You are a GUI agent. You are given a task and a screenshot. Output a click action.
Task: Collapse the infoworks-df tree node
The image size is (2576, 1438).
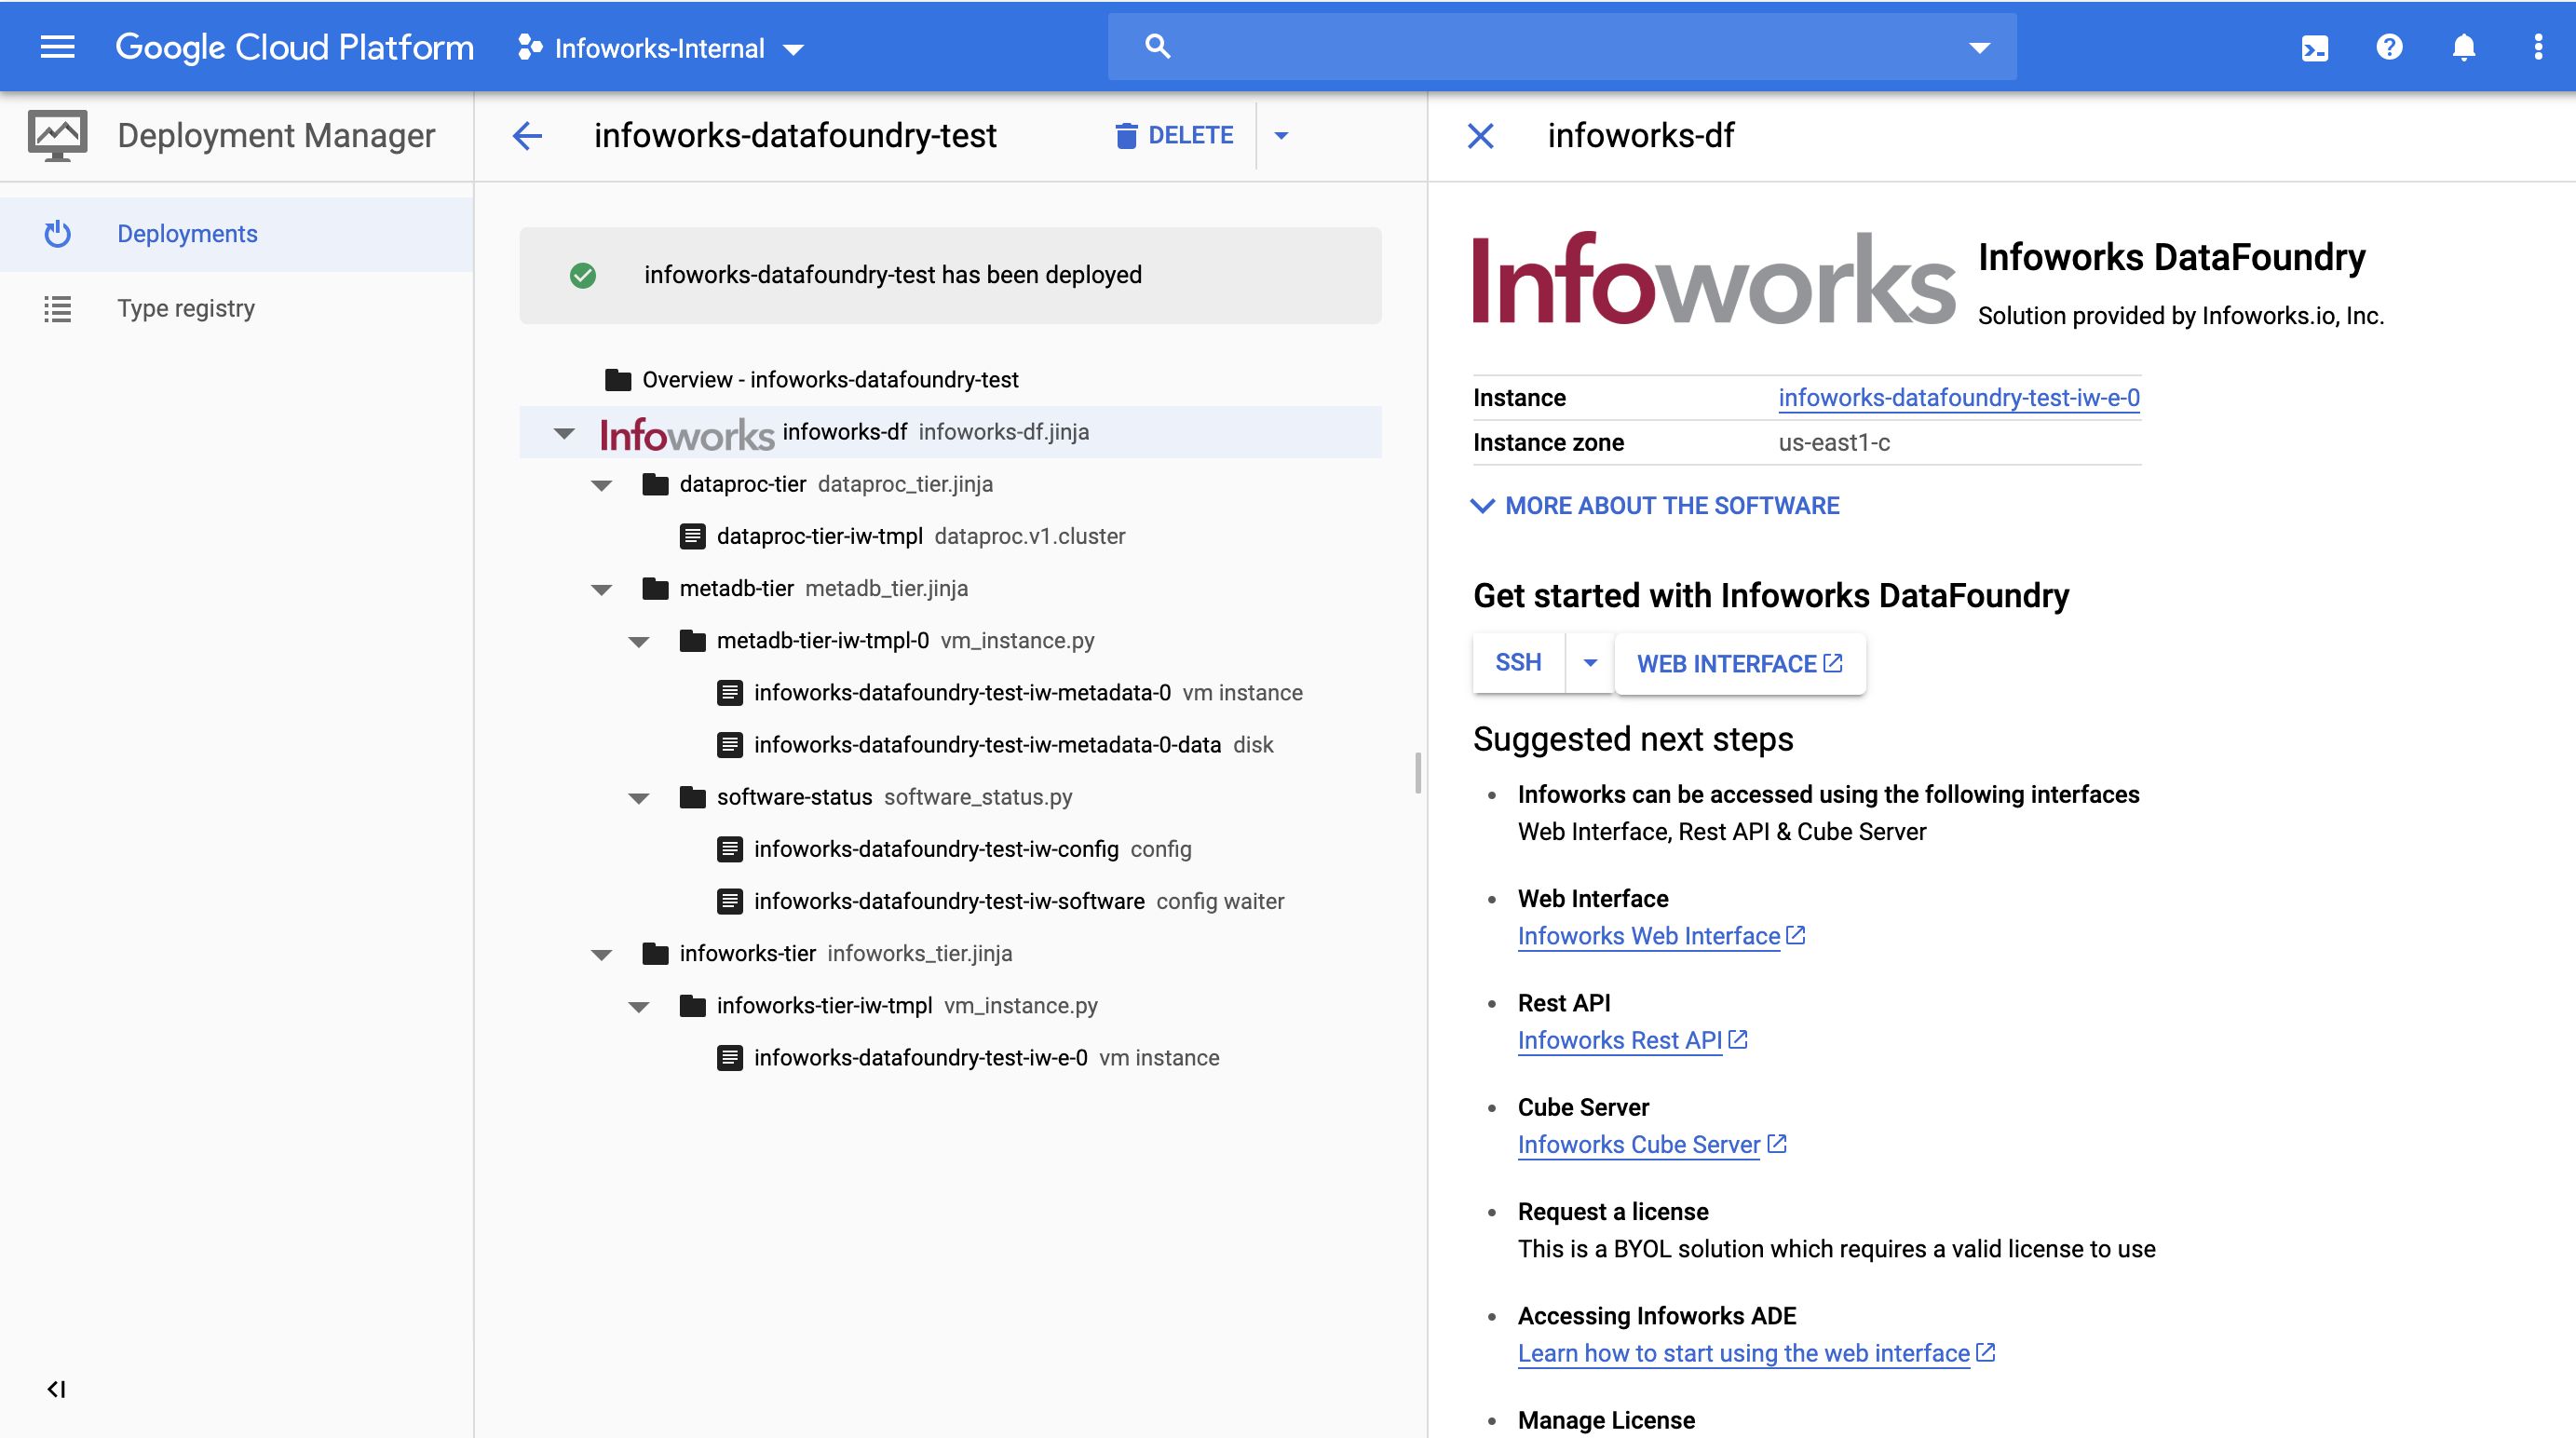point(564,433)
